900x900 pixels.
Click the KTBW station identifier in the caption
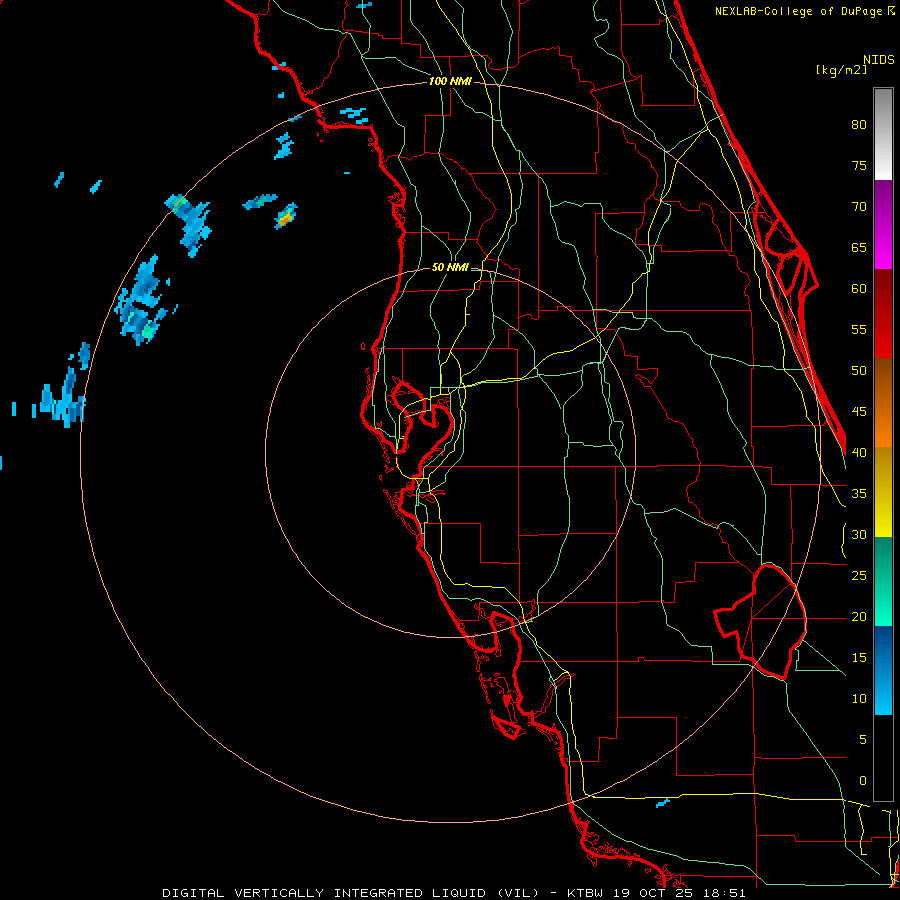[585, 893]
